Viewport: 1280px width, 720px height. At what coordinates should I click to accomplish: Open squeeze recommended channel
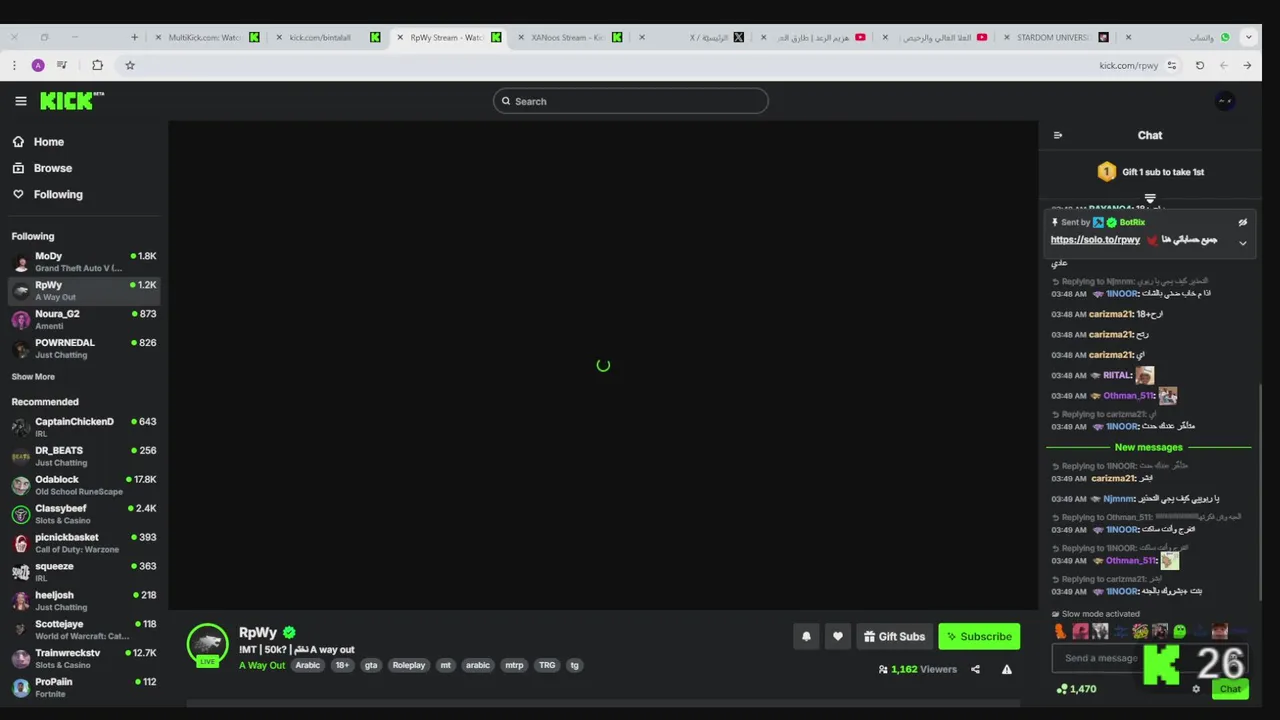click(x=84, y=572)
